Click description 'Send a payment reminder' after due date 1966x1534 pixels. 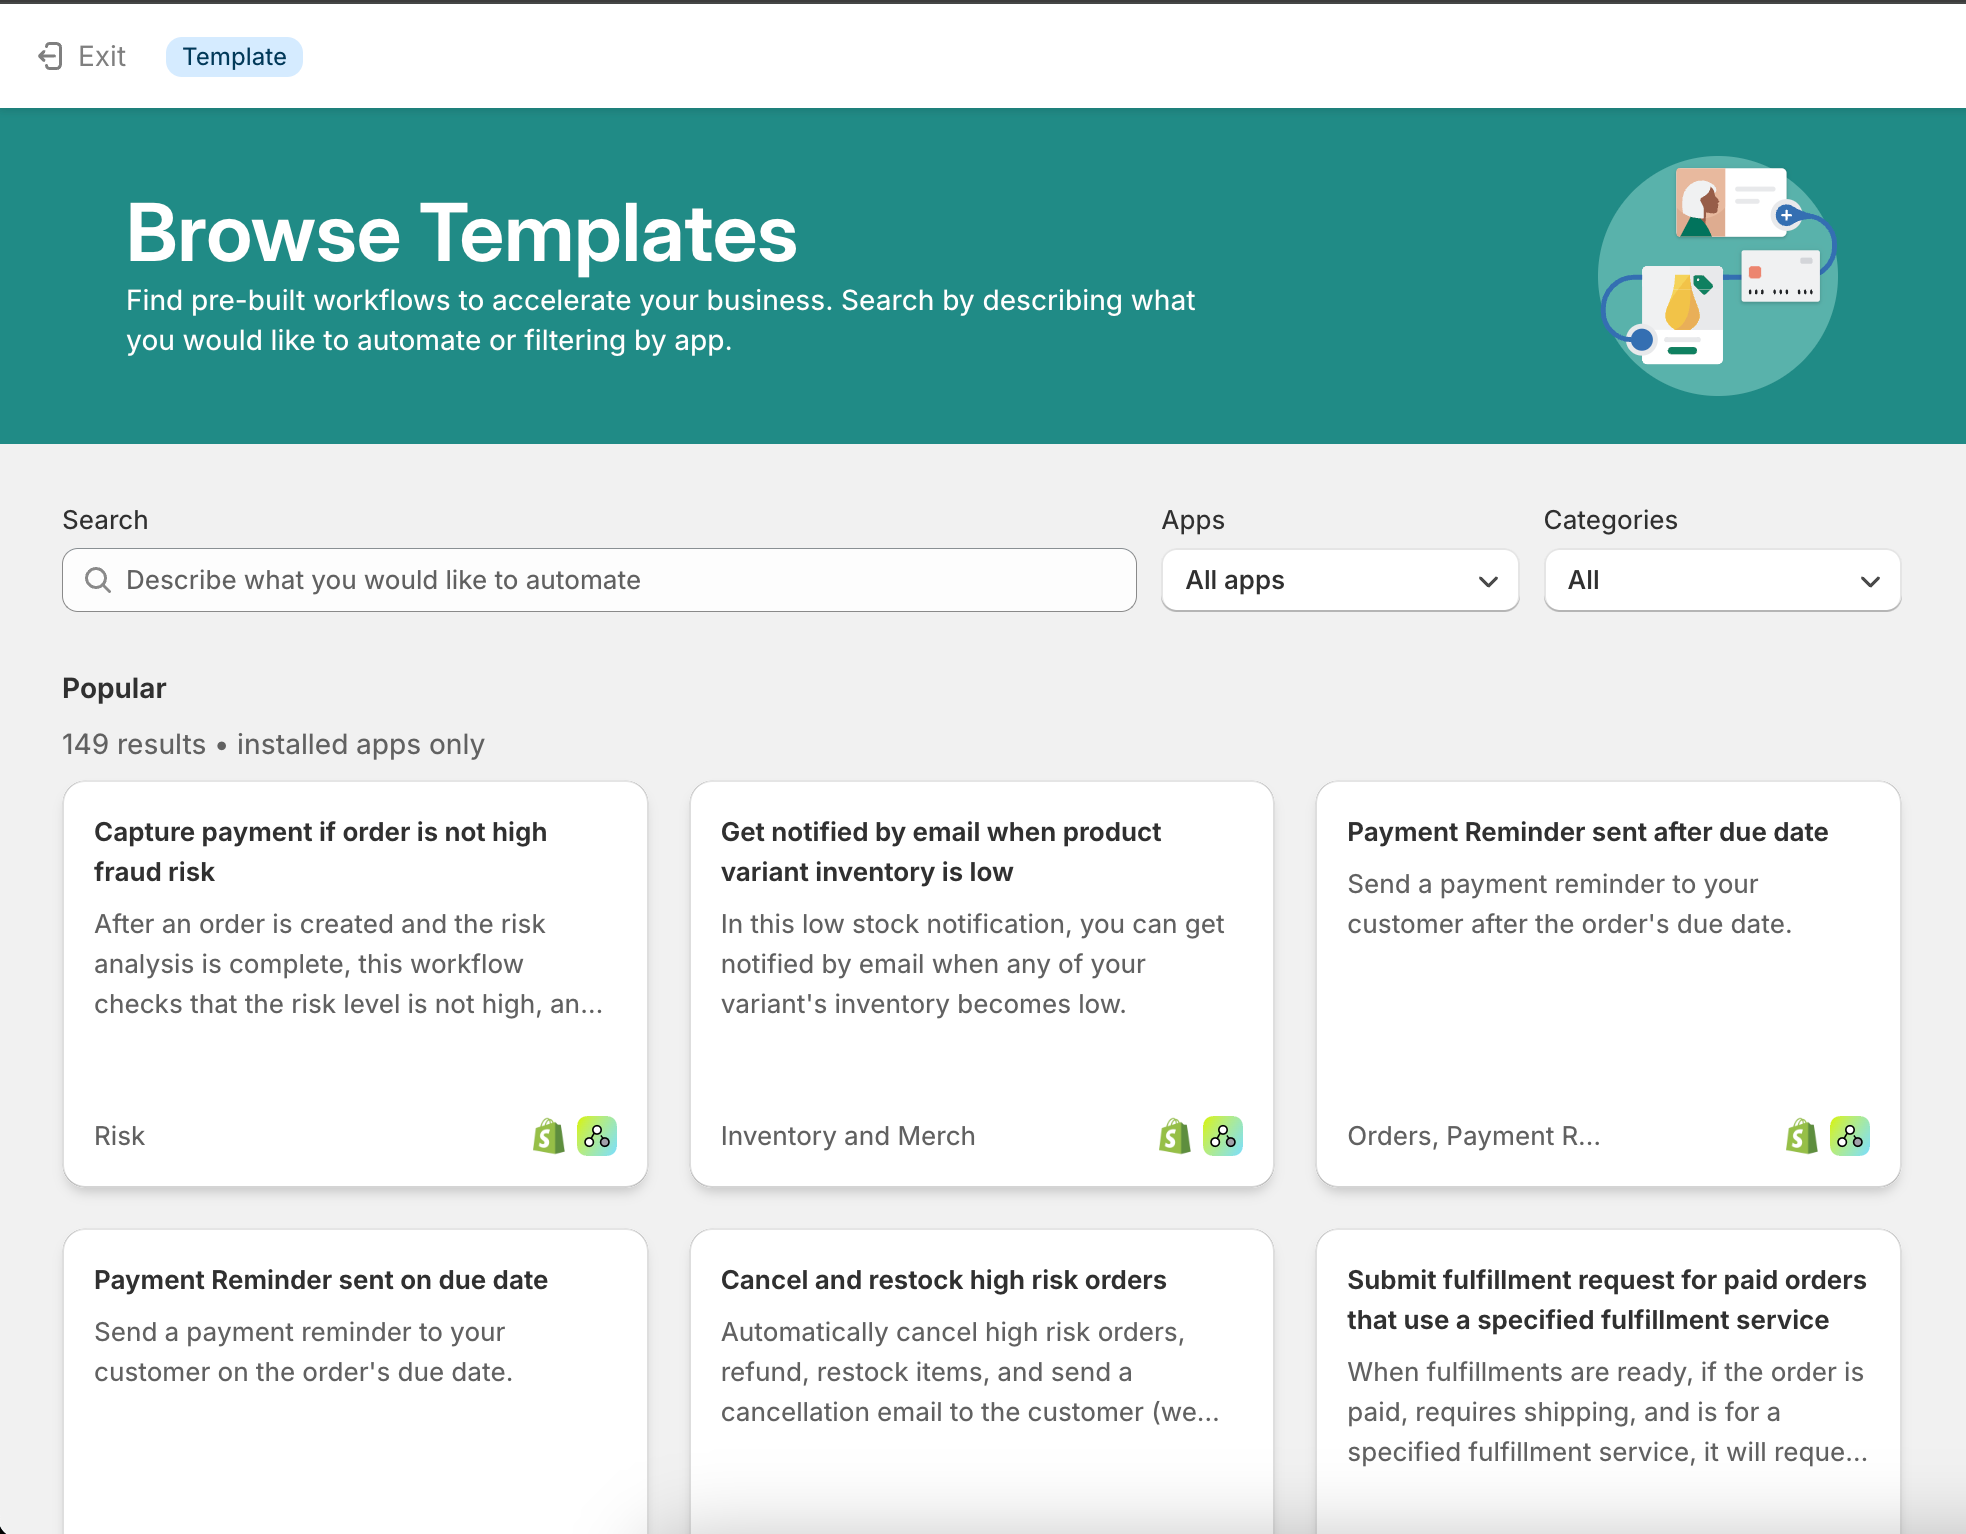tap(1570, 904)
